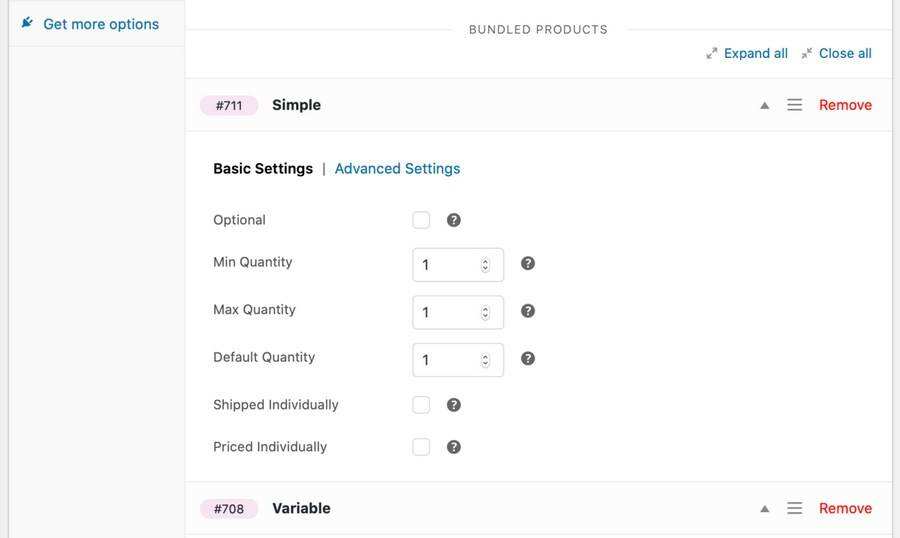Click help icon beside Default Quantity

point(528,358)
